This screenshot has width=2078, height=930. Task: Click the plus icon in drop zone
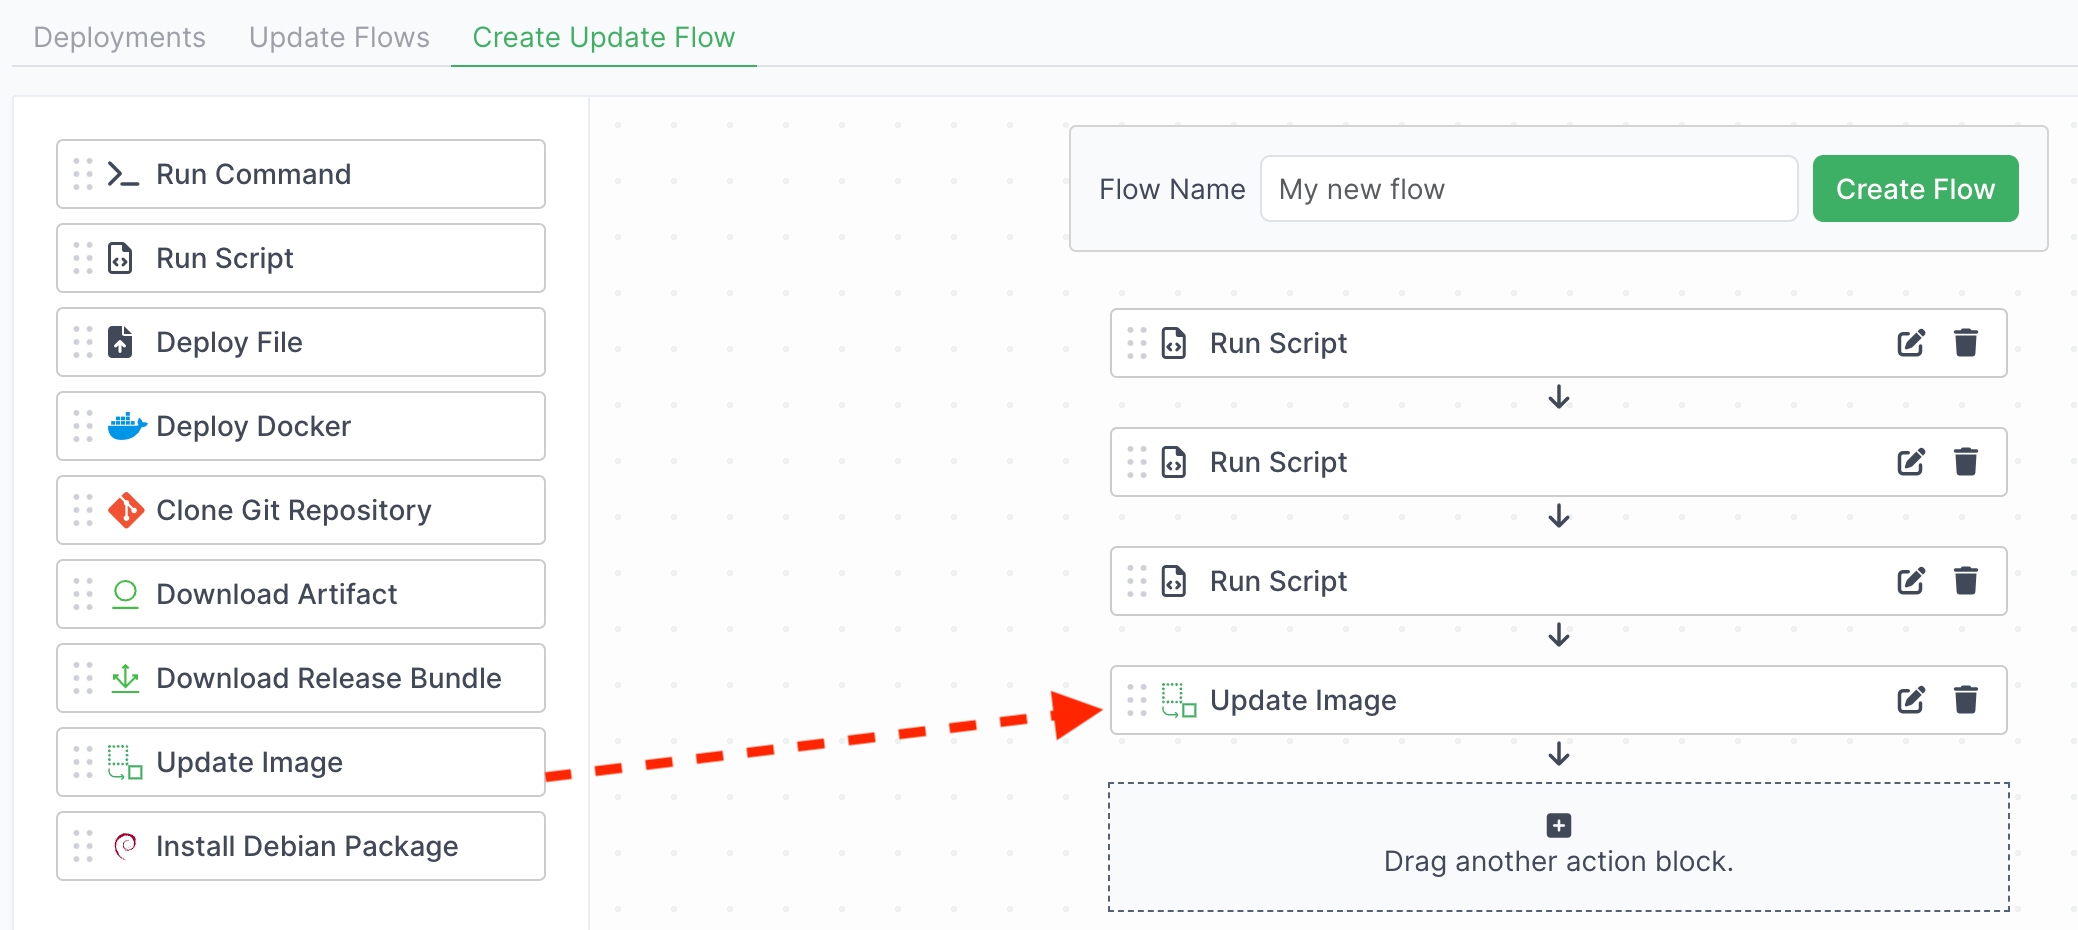click(x=1558, y=825)
